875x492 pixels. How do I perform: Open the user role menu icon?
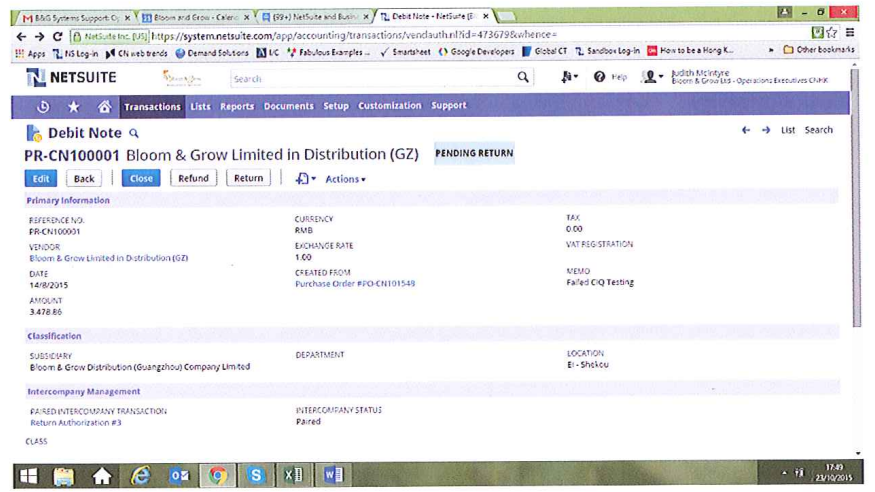[652, 77]
